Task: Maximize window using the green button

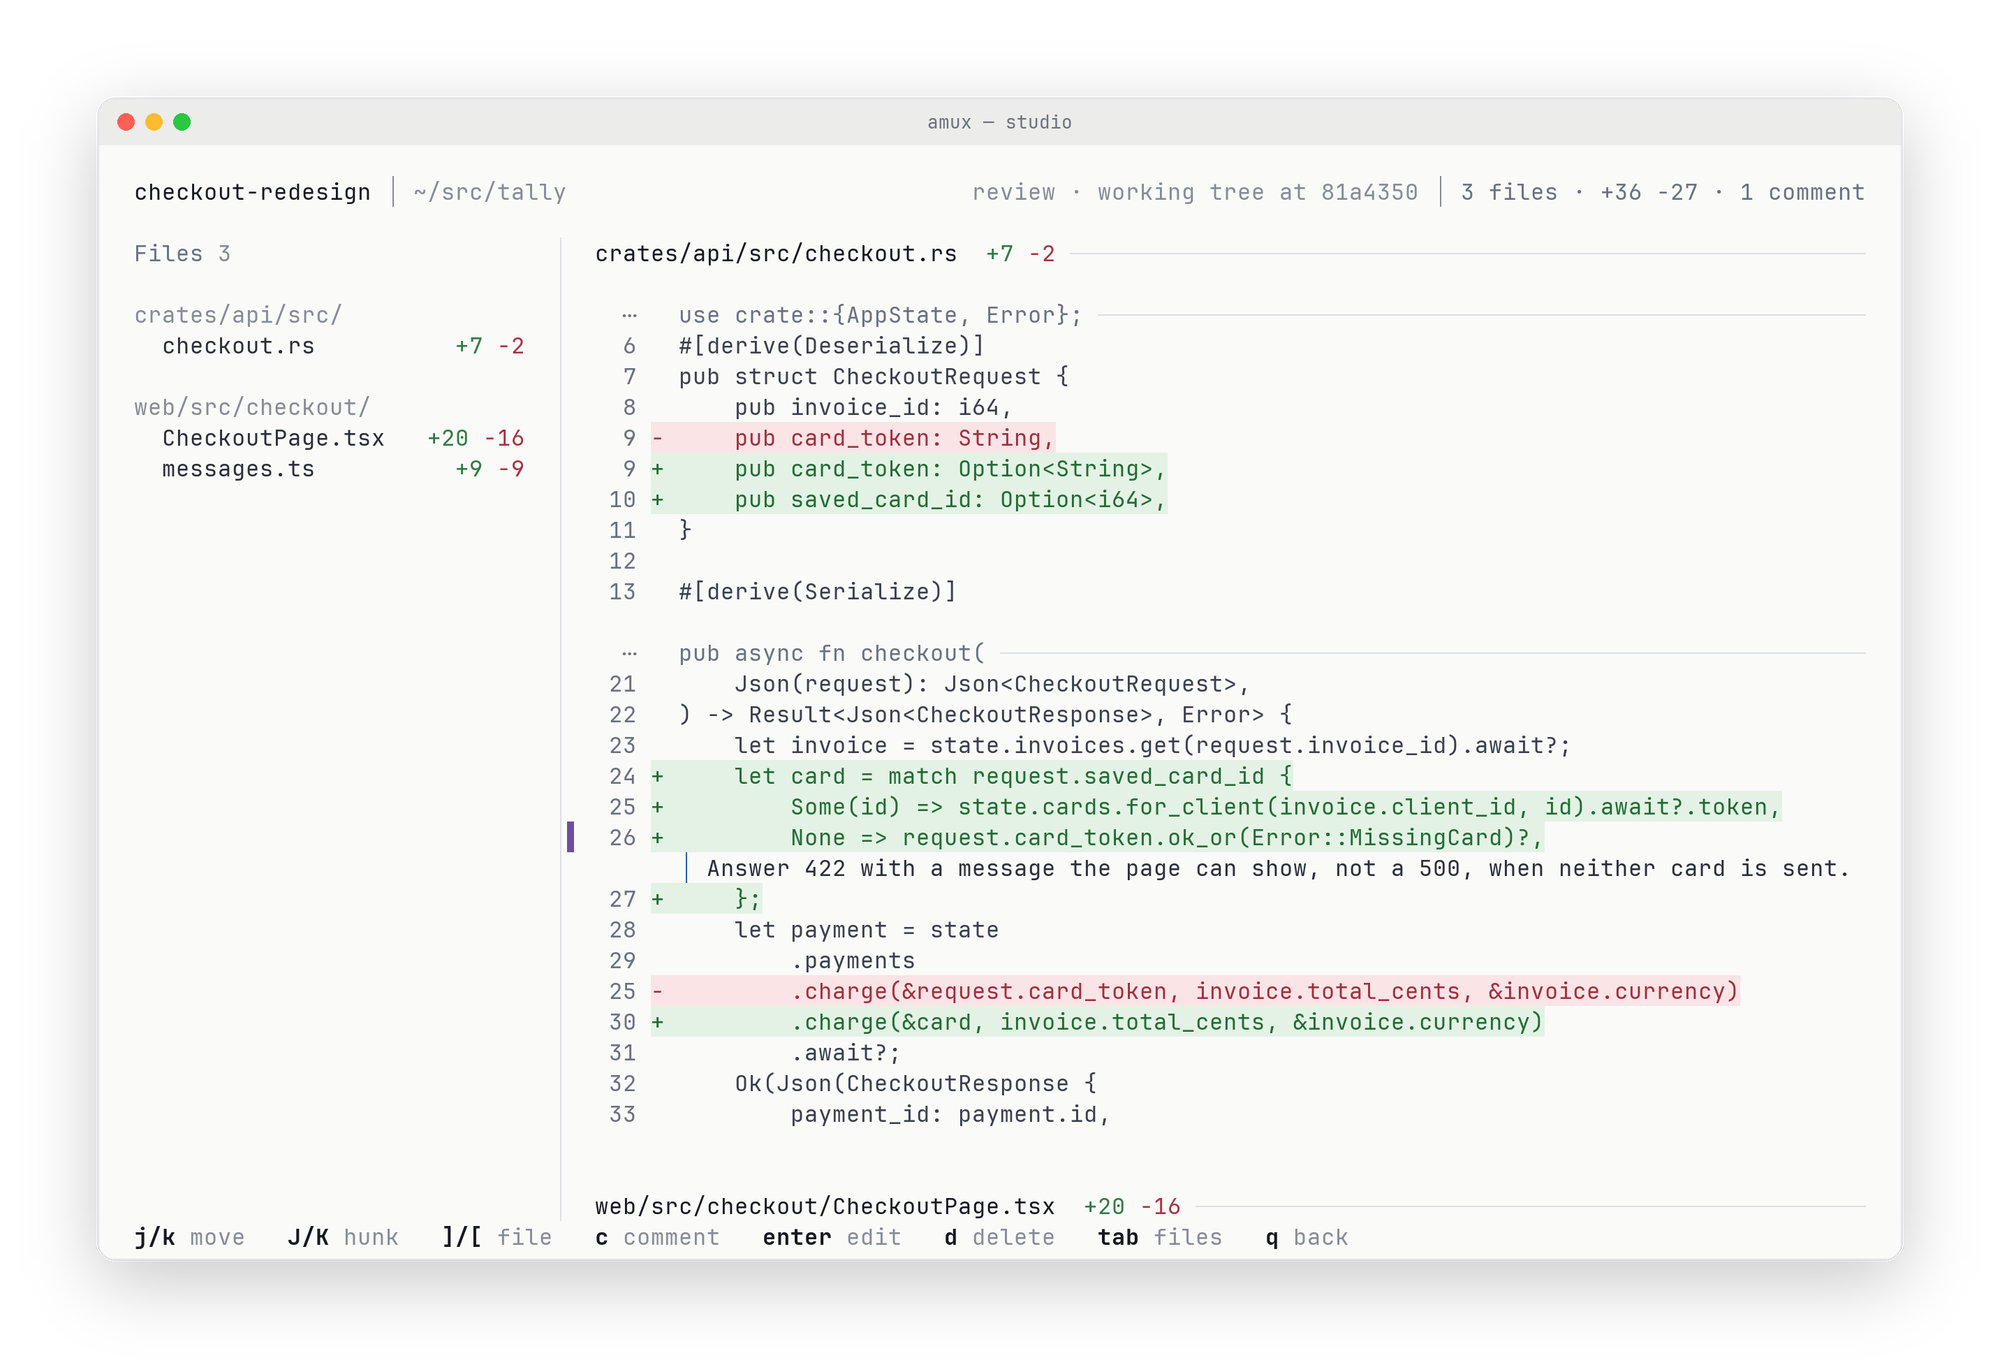Action: (182, 122)
